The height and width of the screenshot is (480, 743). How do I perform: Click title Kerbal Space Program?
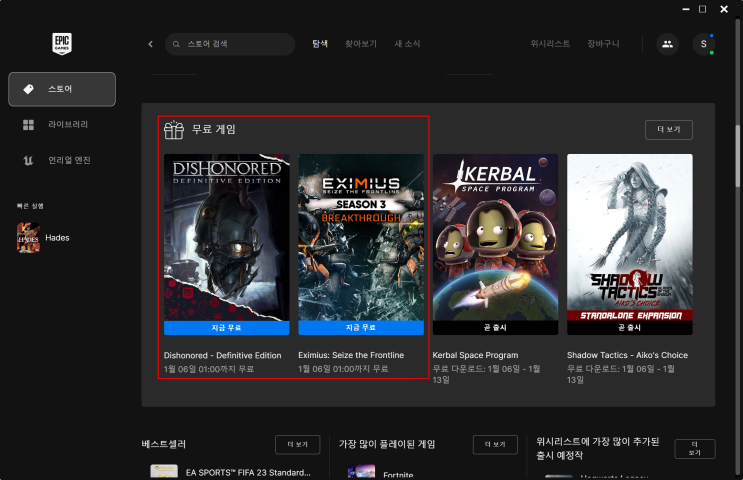click(x=475, y=355)
